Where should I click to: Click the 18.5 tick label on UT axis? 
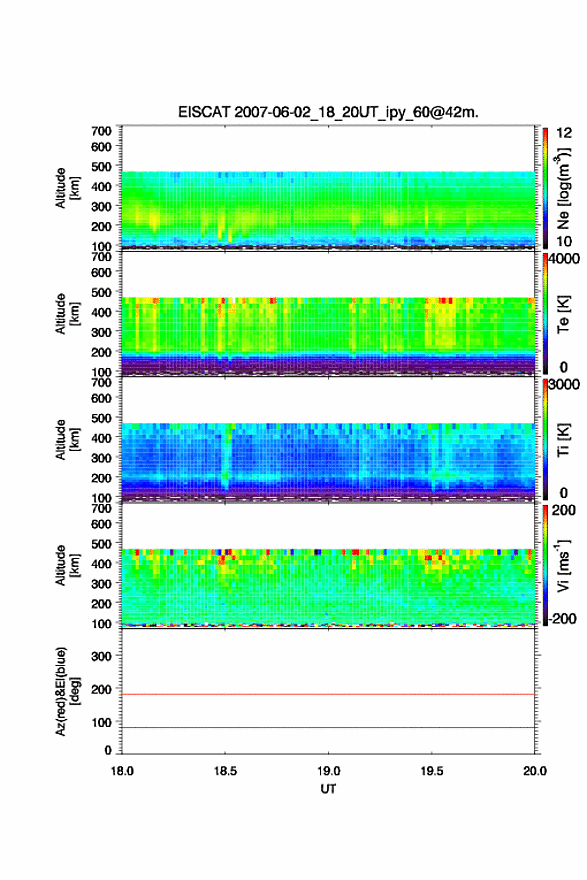coord(225,771)
